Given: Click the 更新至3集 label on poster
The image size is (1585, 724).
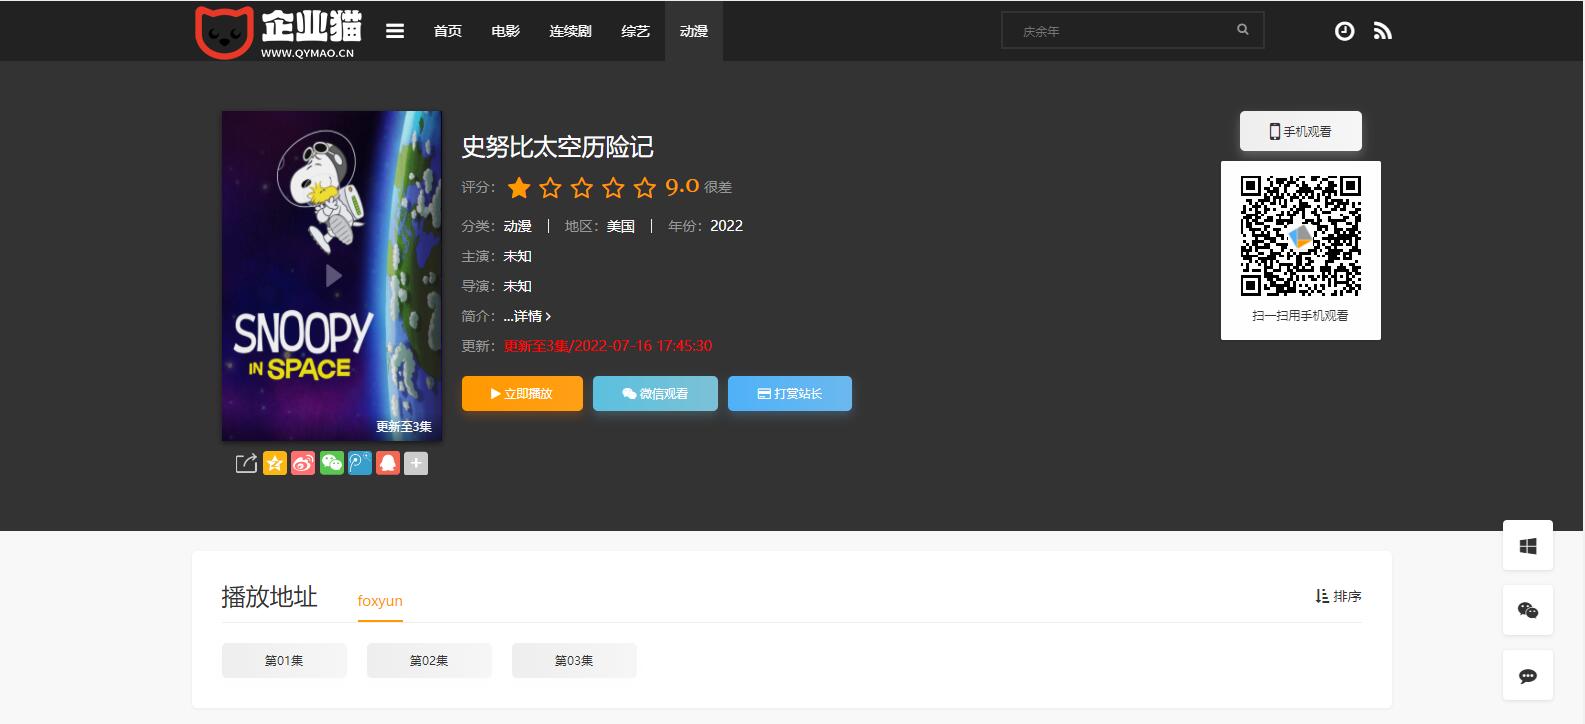Looking at the screenshot, I should (404, 427).
